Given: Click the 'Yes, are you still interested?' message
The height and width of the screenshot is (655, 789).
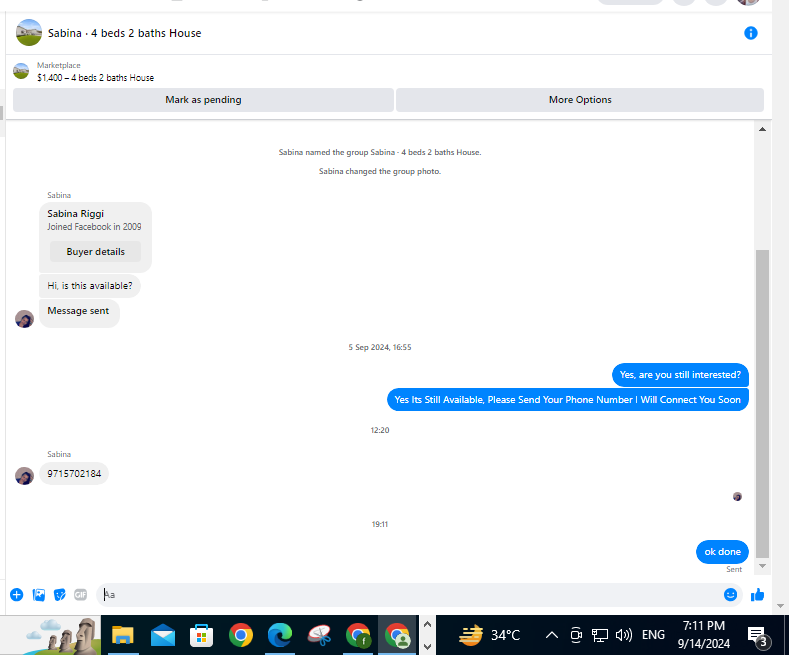Looking at the screenshot, I should pyautogui.click(x=680, y=375).
